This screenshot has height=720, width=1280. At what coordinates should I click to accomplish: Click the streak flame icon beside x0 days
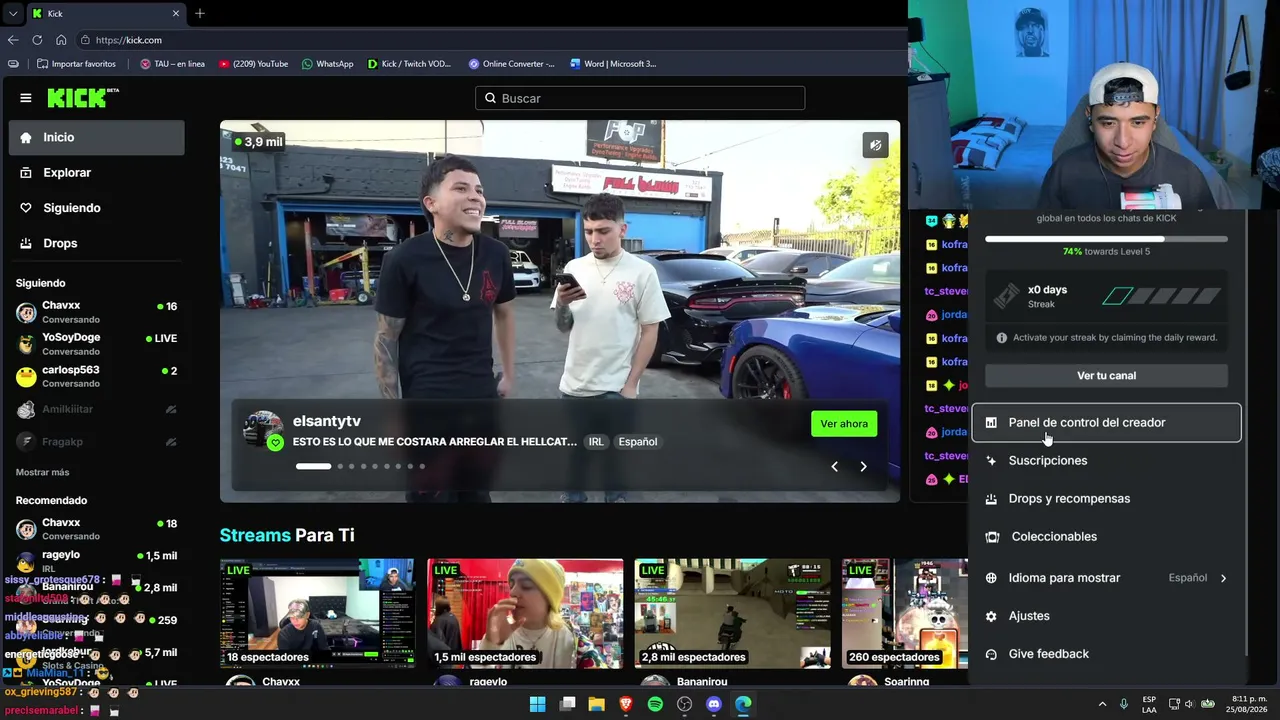click(x=1007, y=296)
